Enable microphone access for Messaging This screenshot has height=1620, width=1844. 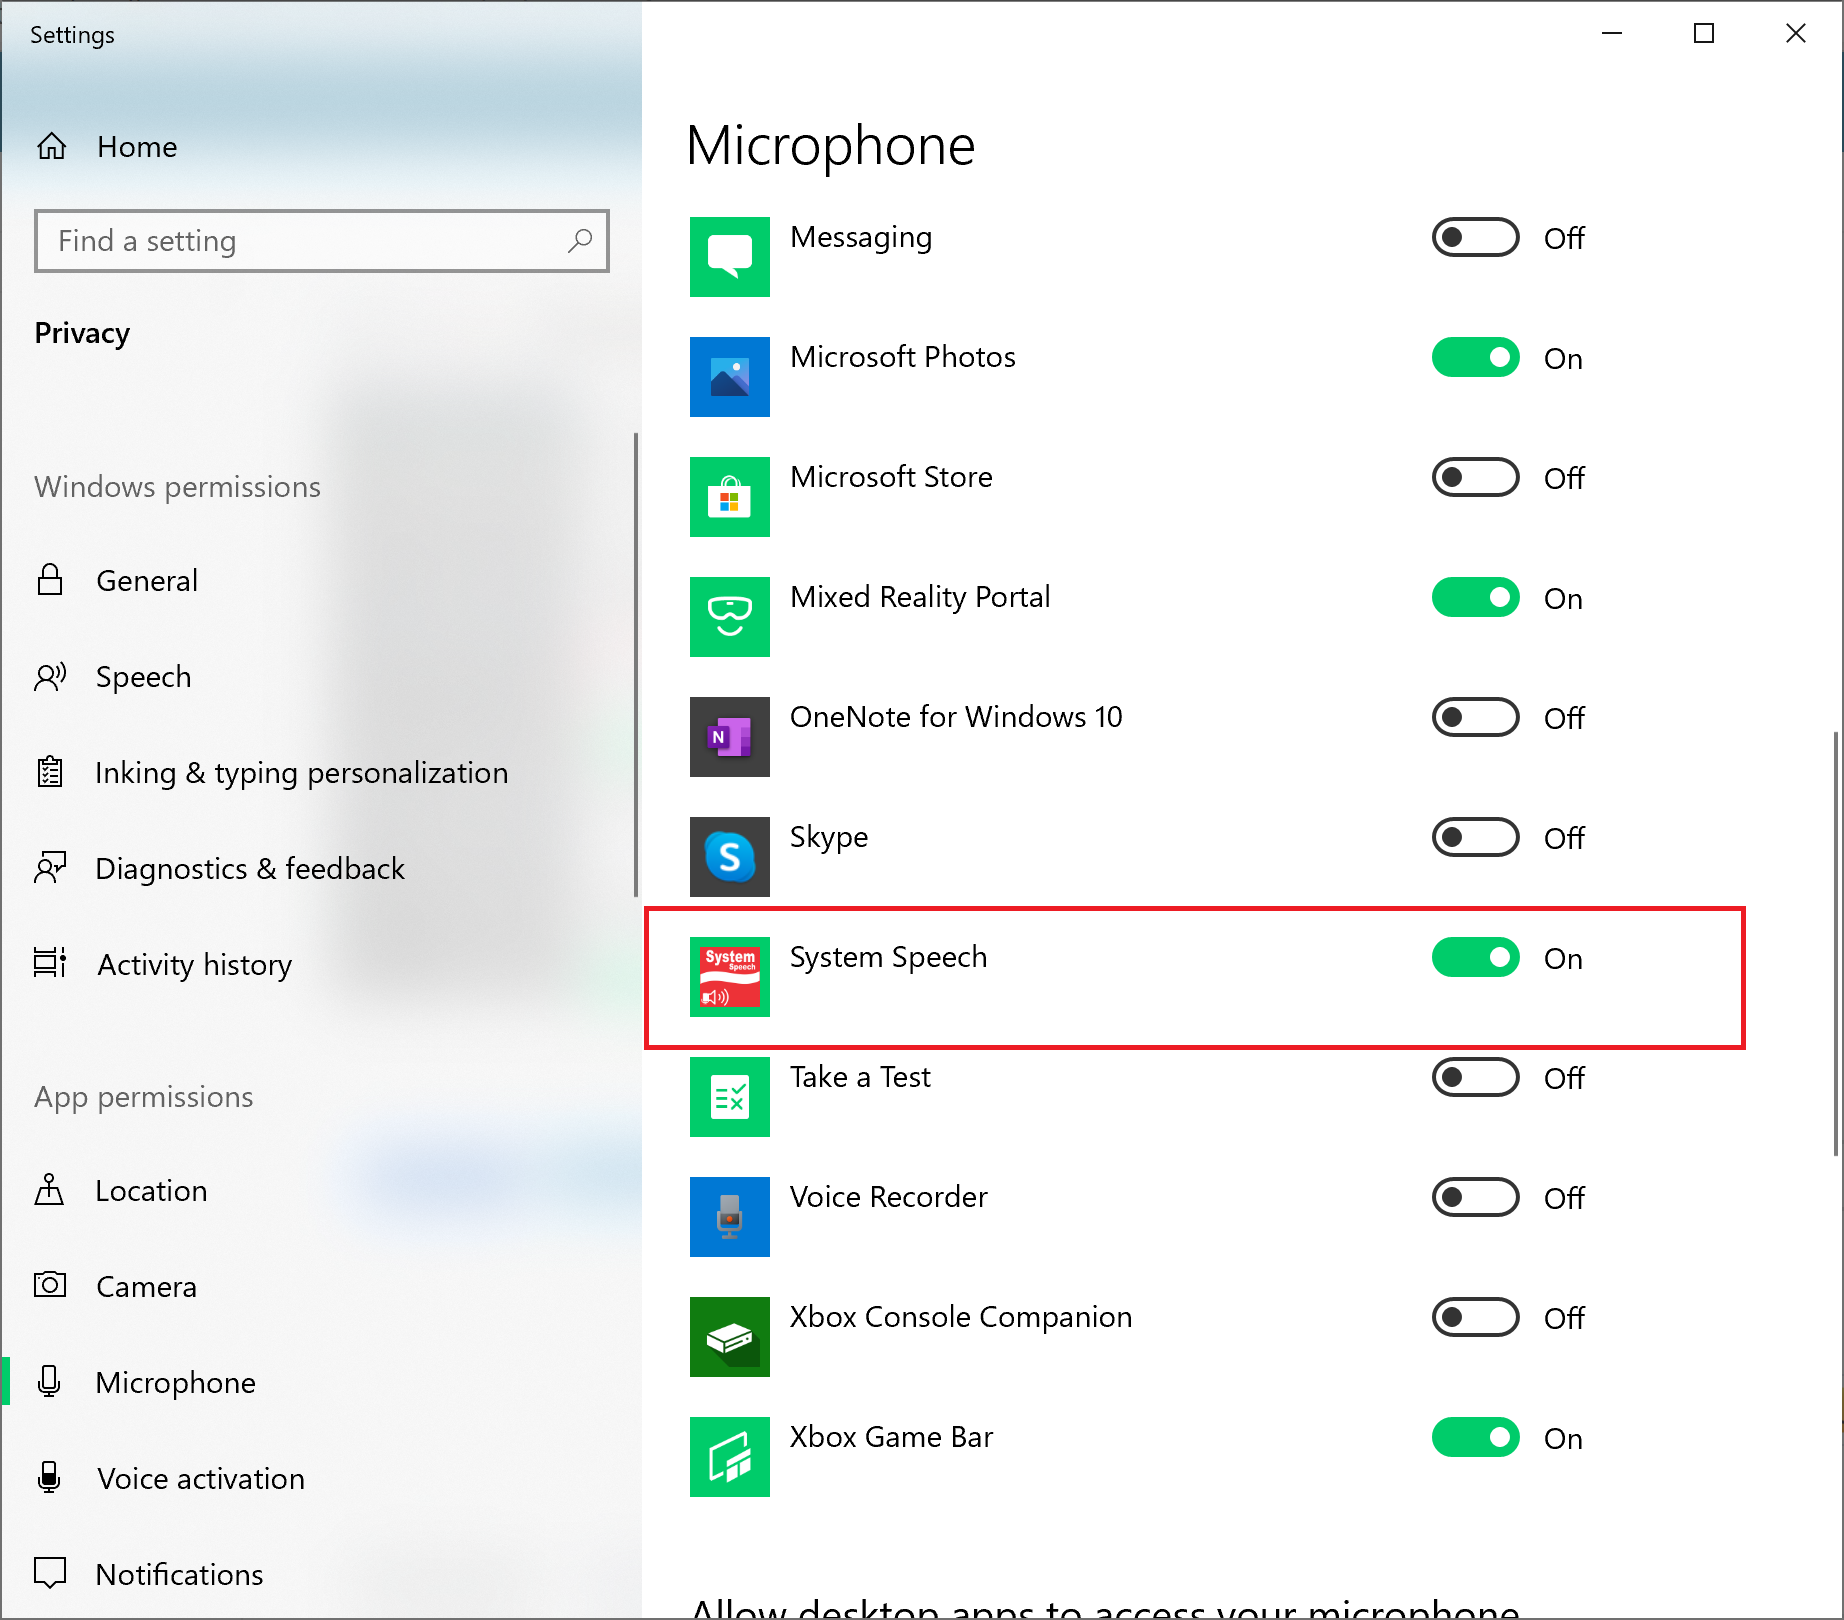pos(1476,237)
